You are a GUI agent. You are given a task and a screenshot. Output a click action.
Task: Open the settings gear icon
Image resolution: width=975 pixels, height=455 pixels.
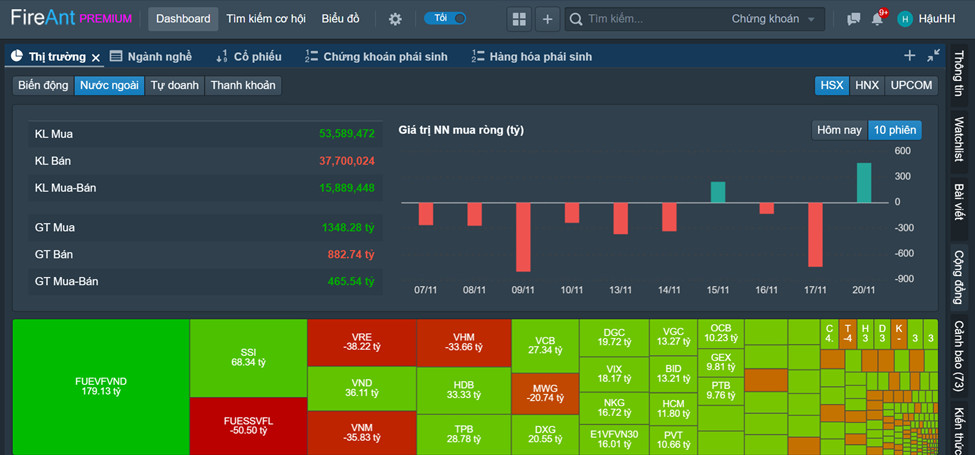click(395, 19)
